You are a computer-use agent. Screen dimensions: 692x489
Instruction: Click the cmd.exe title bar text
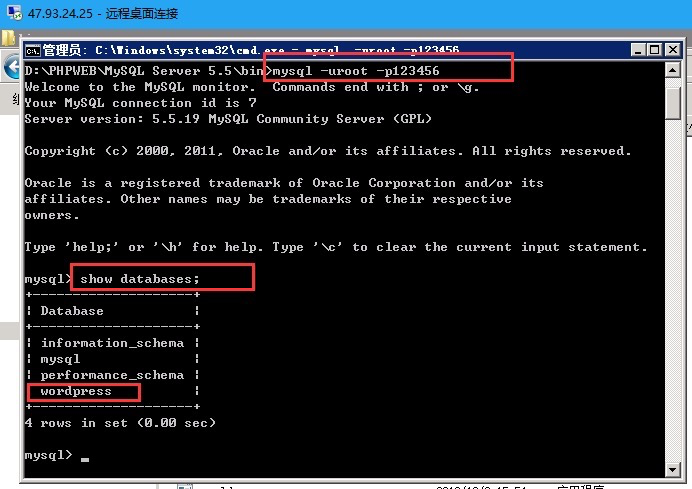tap(251, 50)
